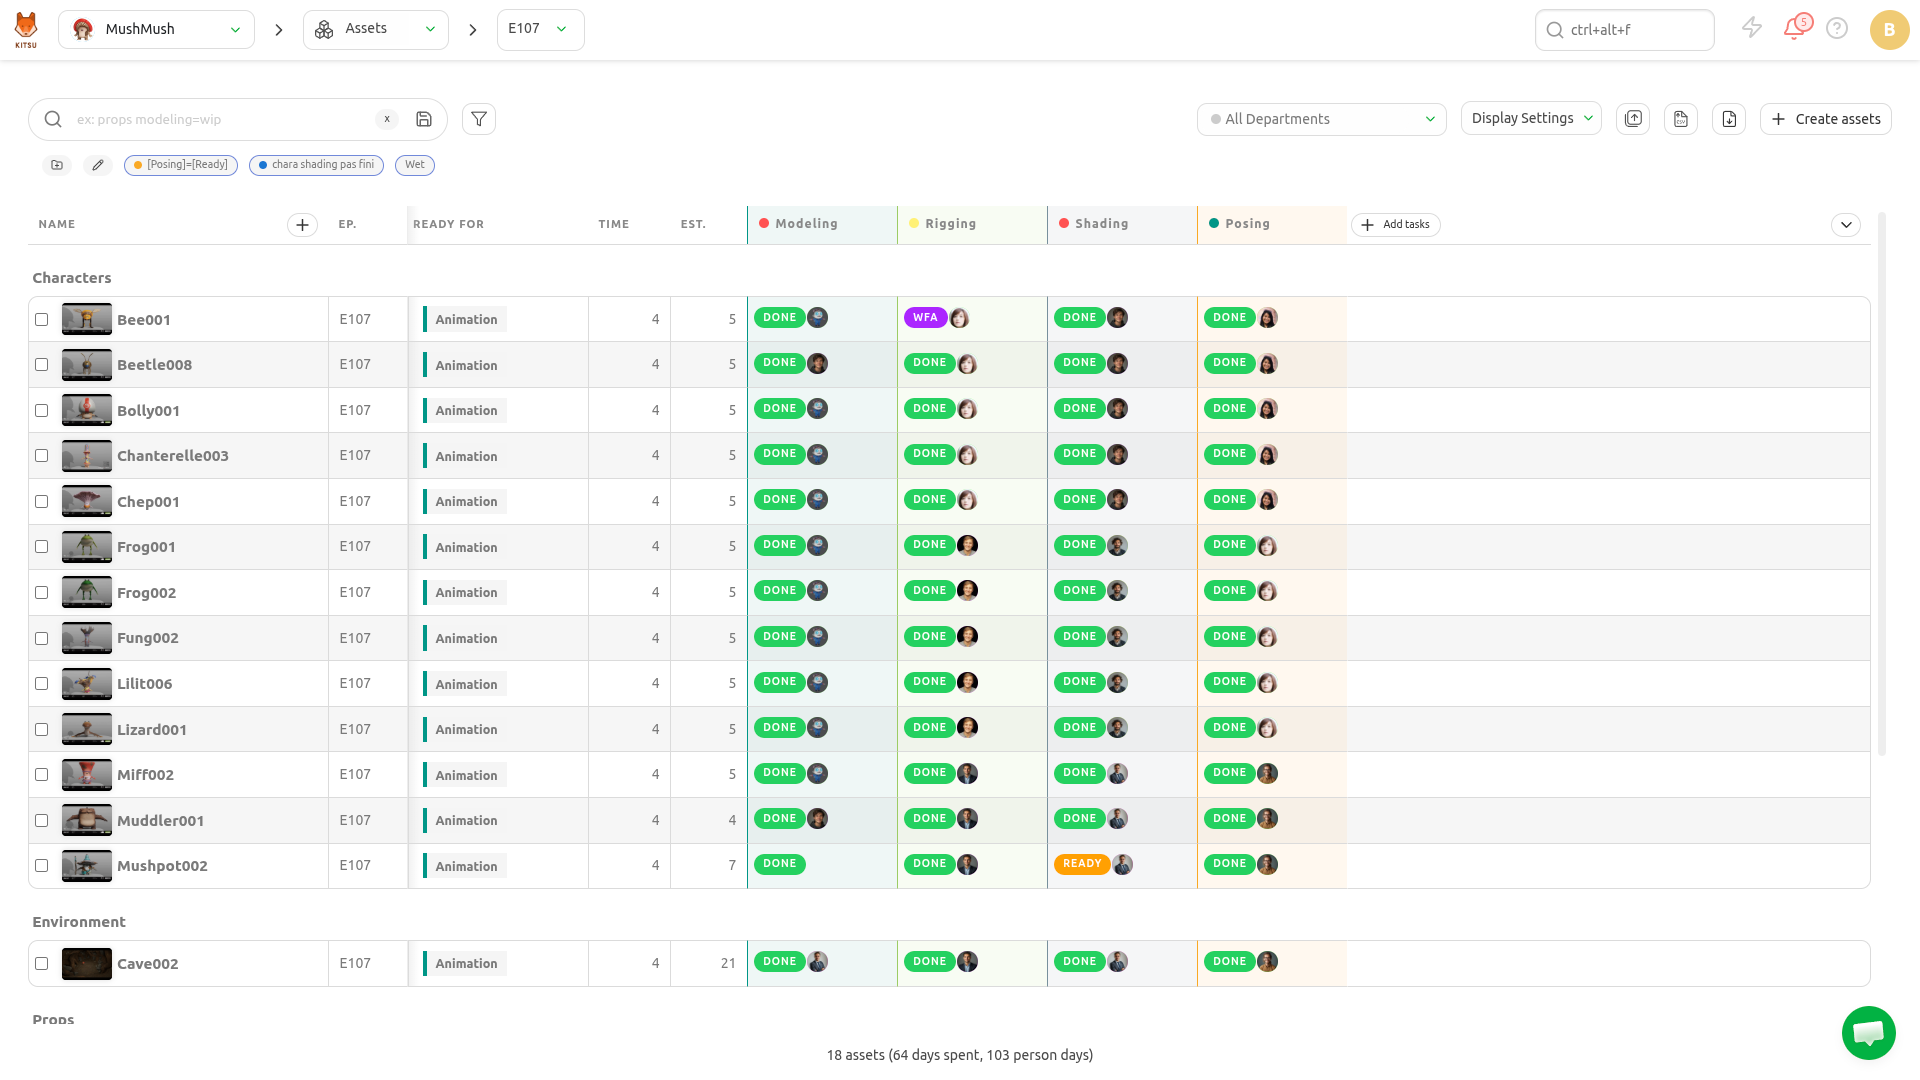1920x1080 pixels.
Task: Click assignee avatar in Bee001 Rigging cell
Action: click(x=960, y=318)
